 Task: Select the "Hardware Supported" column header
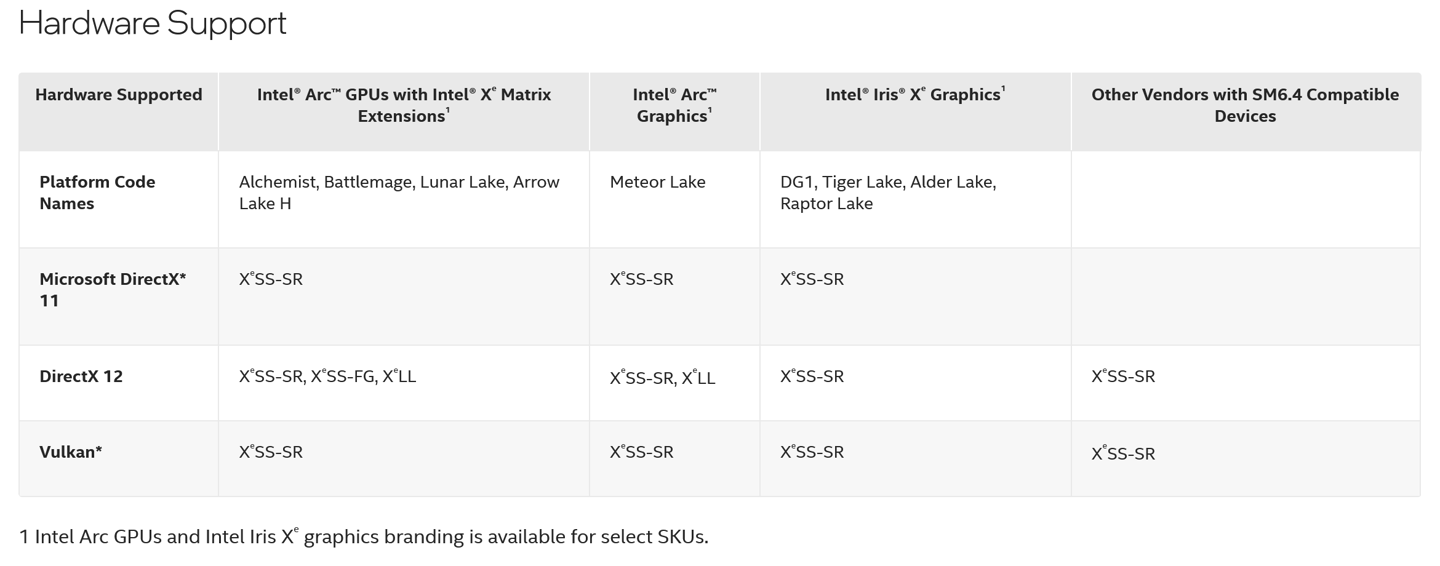point(118,95)
